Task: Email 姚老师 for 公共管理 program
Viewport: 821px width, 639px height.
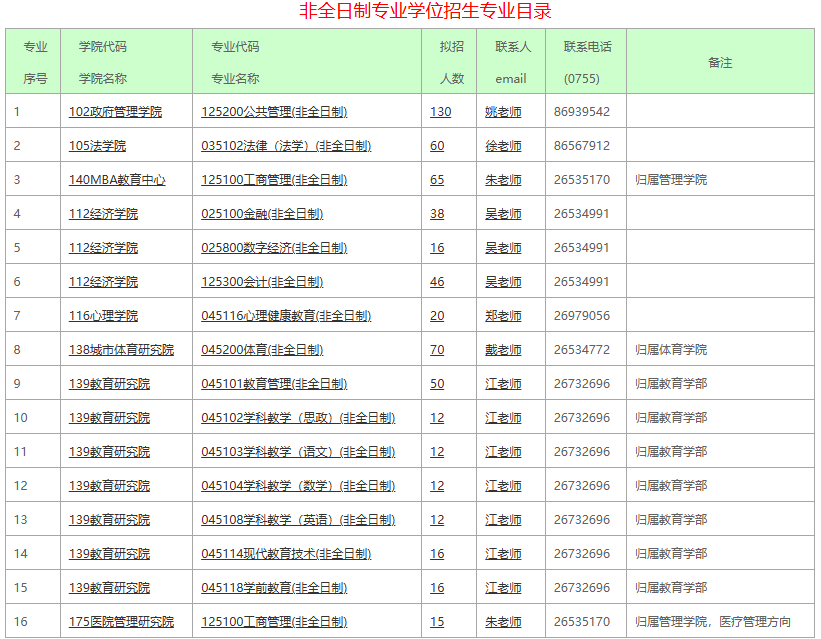Action: 501,112
